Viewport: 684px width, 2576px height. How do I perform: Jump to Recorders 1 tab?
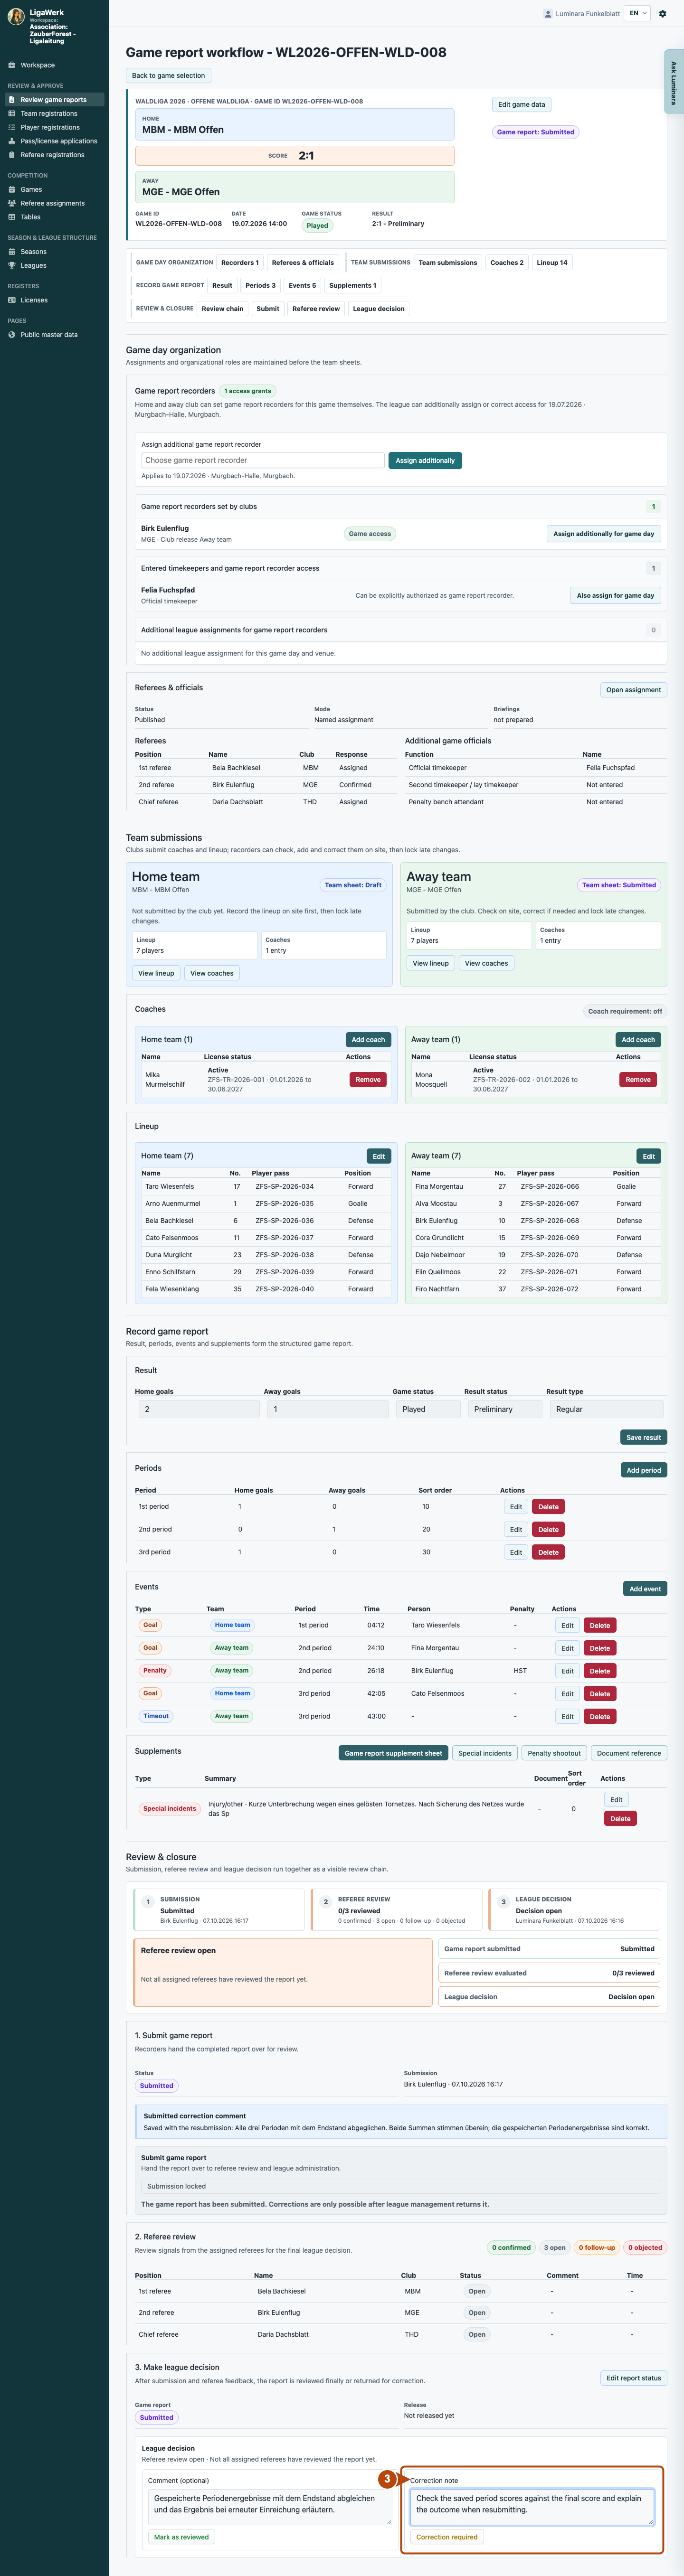pyautogui.click(x=240, y=263)
